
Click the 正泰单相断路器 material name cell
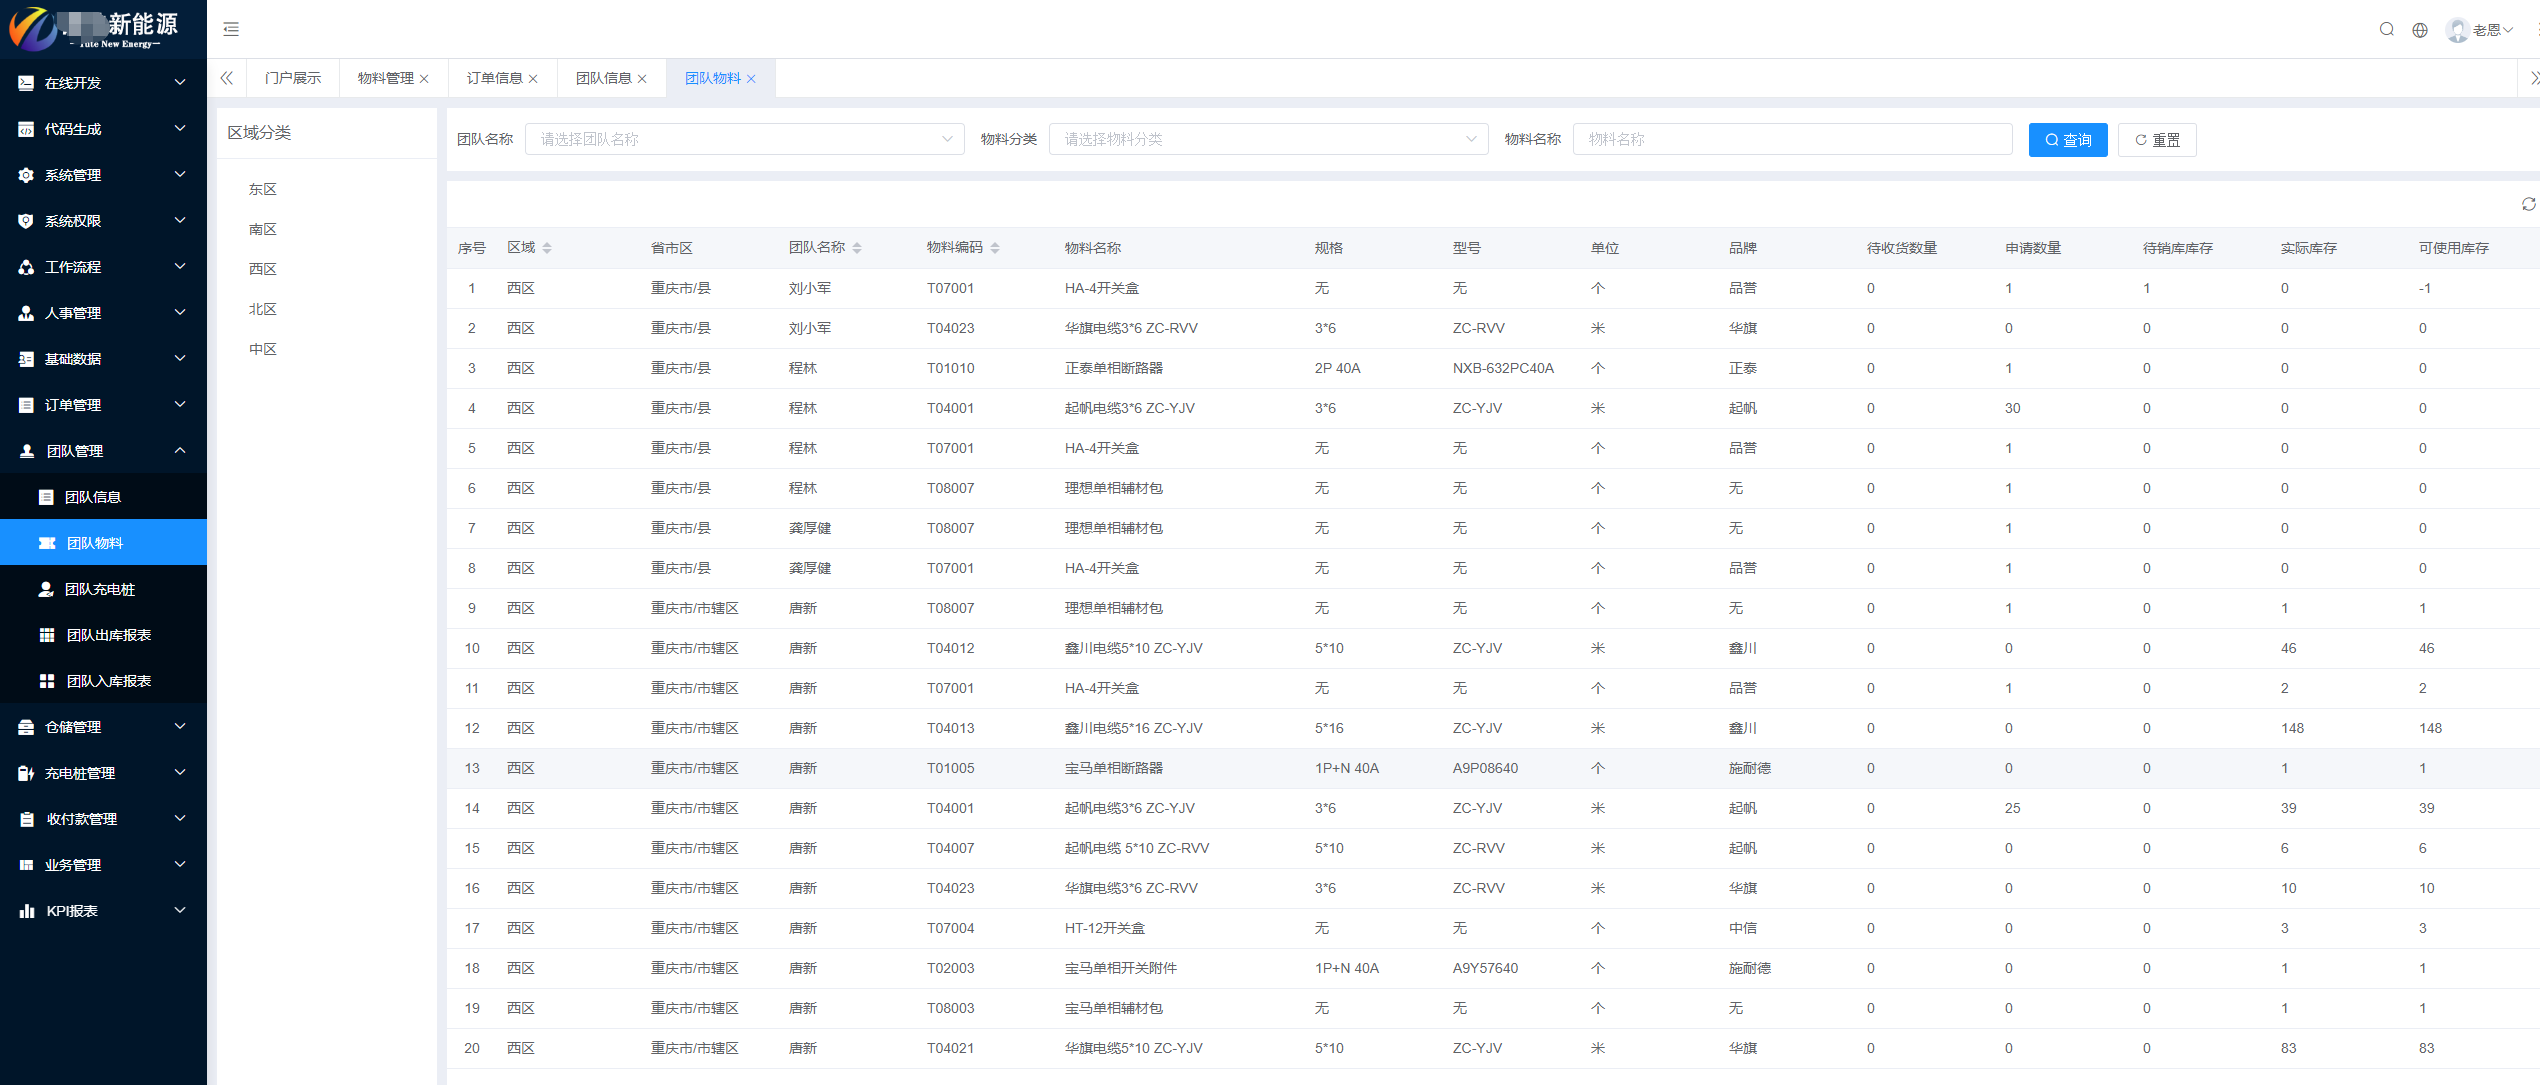coord(1113,368)
